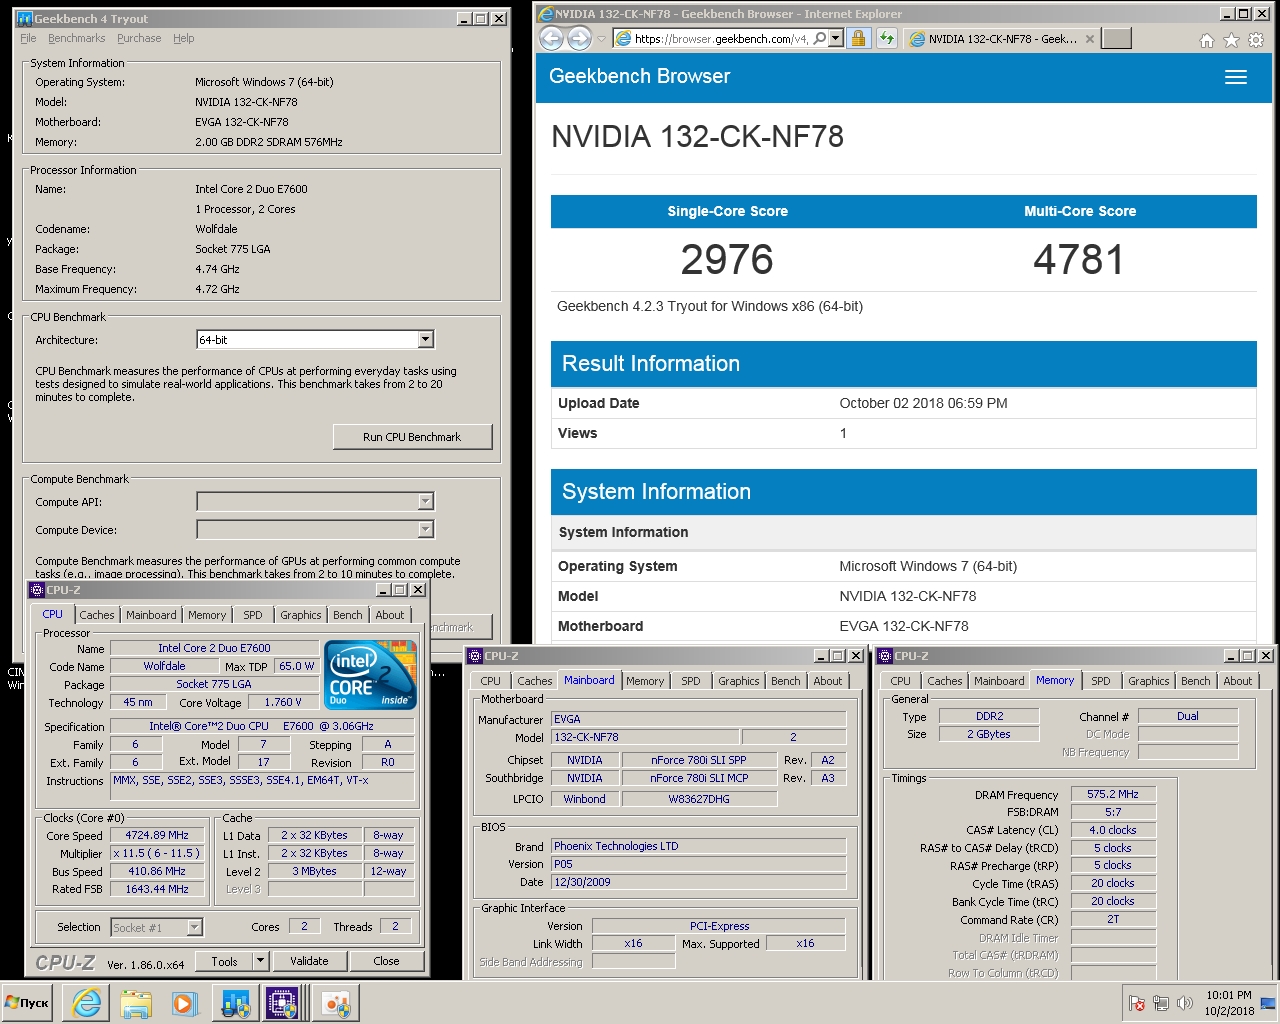Close the NVIDIA 132-CK-NF78 browser tab
This screenshot has width=1280, height=1024.
pos(1089,39)
